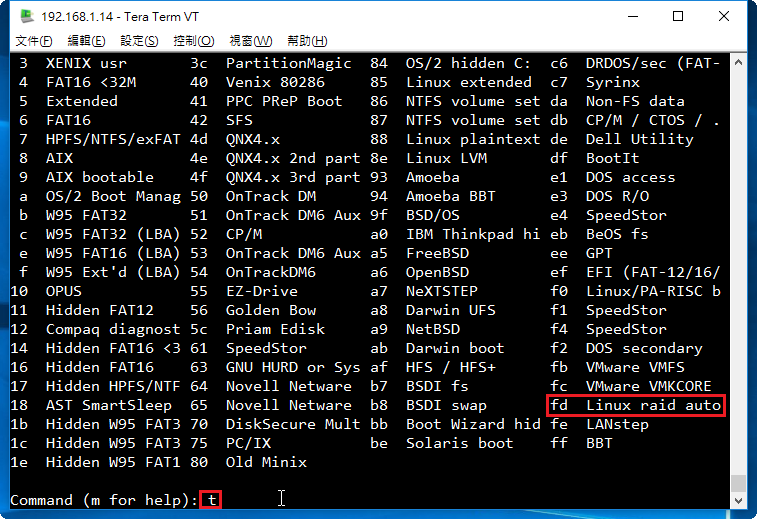Click the scrollbar down arrow
This screenshot has height=519, width=757.
[738, 501]
